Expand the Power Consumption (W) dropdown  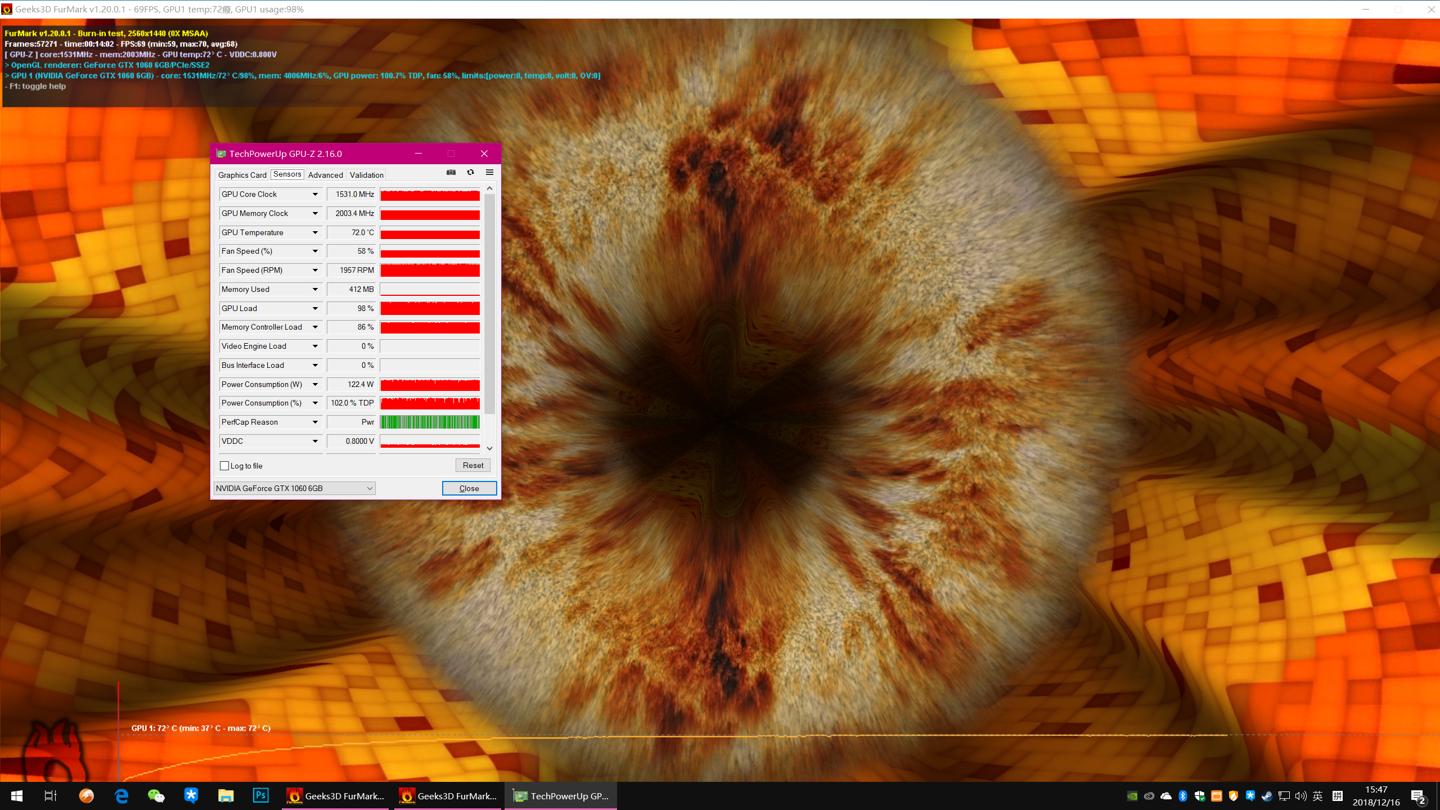click(x=315, y=385)
